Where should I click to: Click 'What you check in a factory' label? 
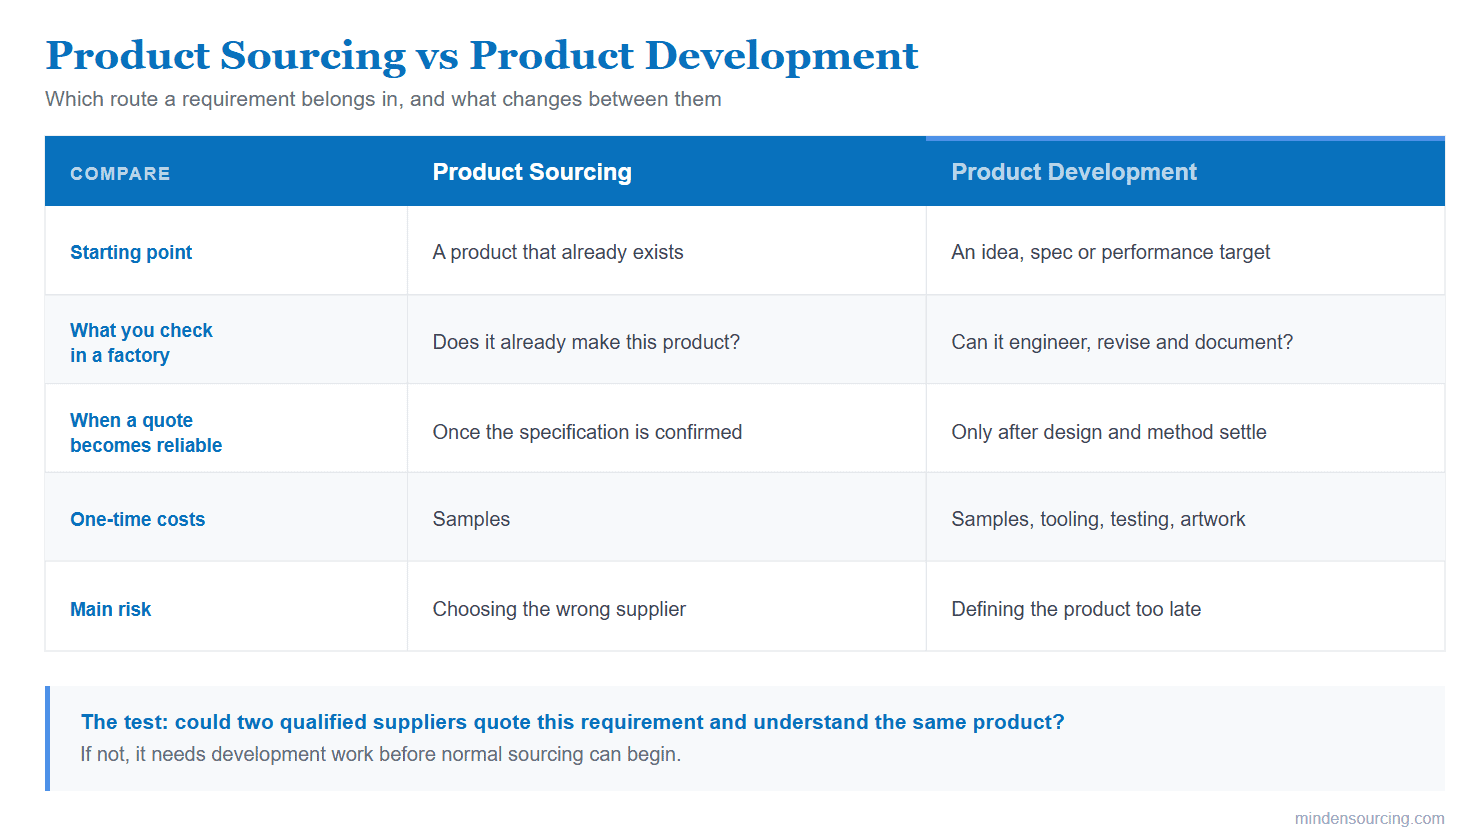click(x=141, y=342)
